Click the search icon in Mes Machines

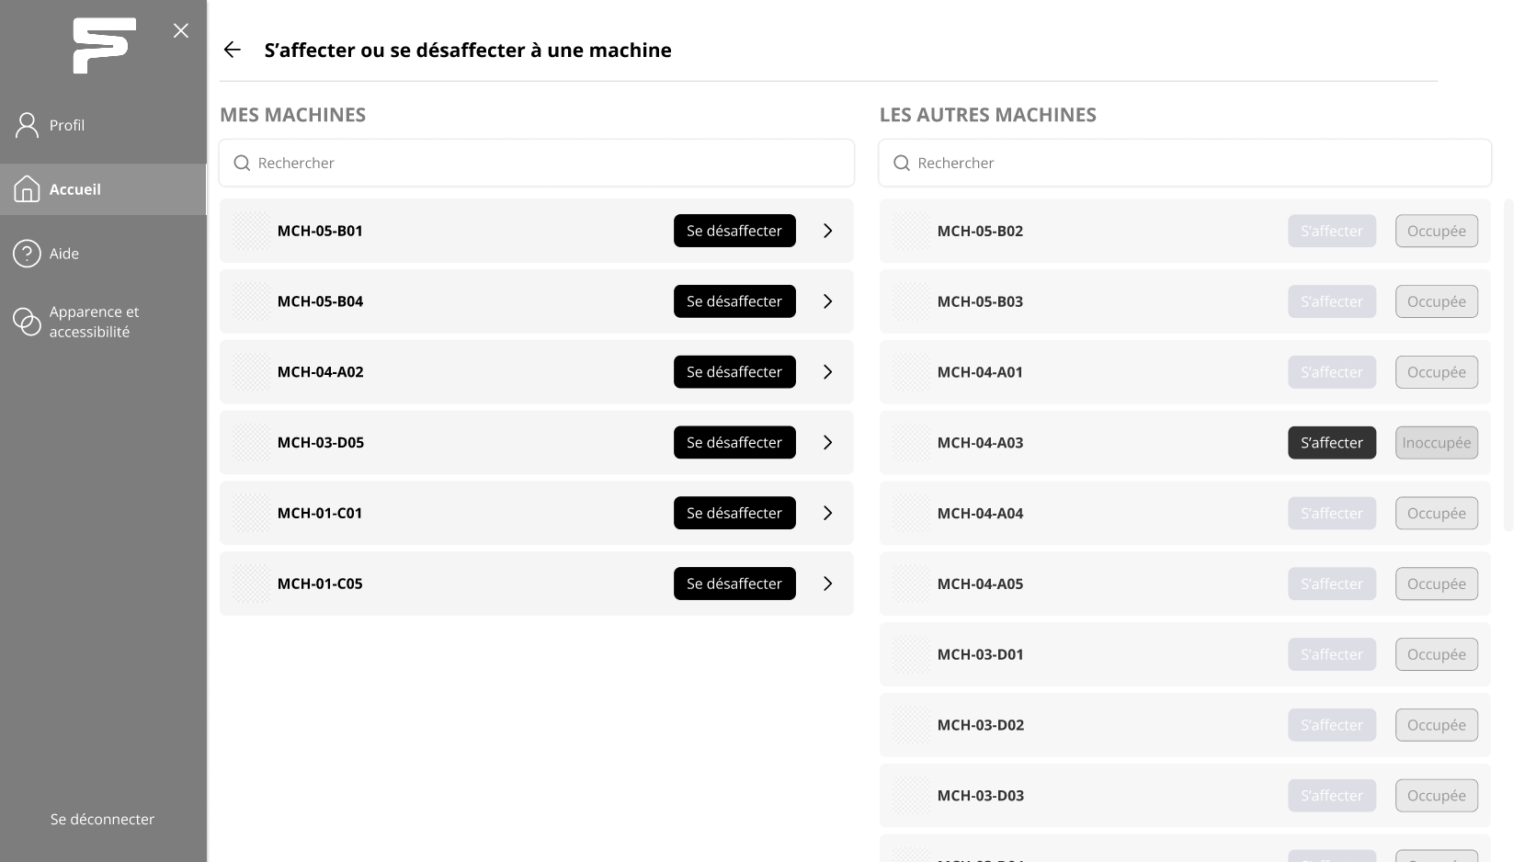(x=242, y=163)
